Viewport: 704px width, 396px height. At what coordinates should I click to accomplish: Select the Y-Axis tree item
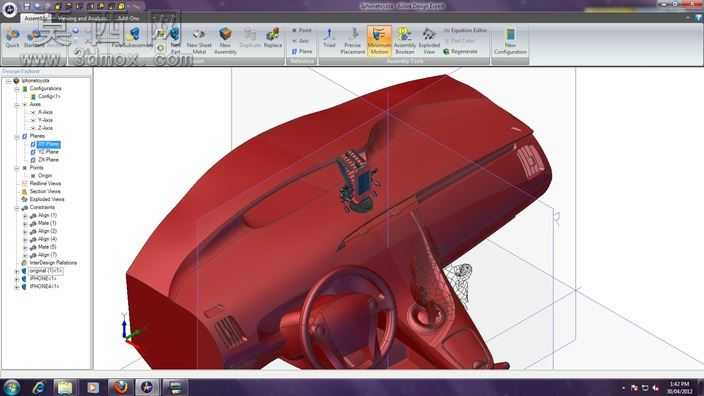click(45, 120)
